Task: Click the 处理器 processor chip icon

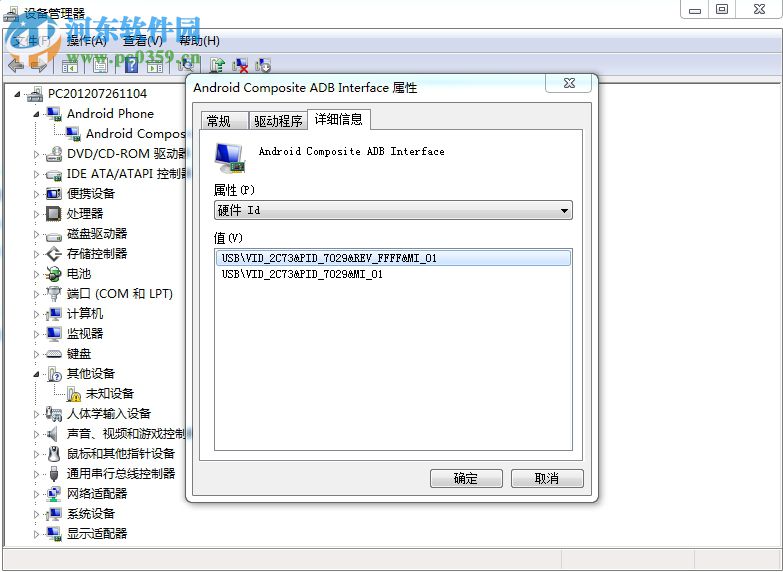Action: (x=54, y=214)
